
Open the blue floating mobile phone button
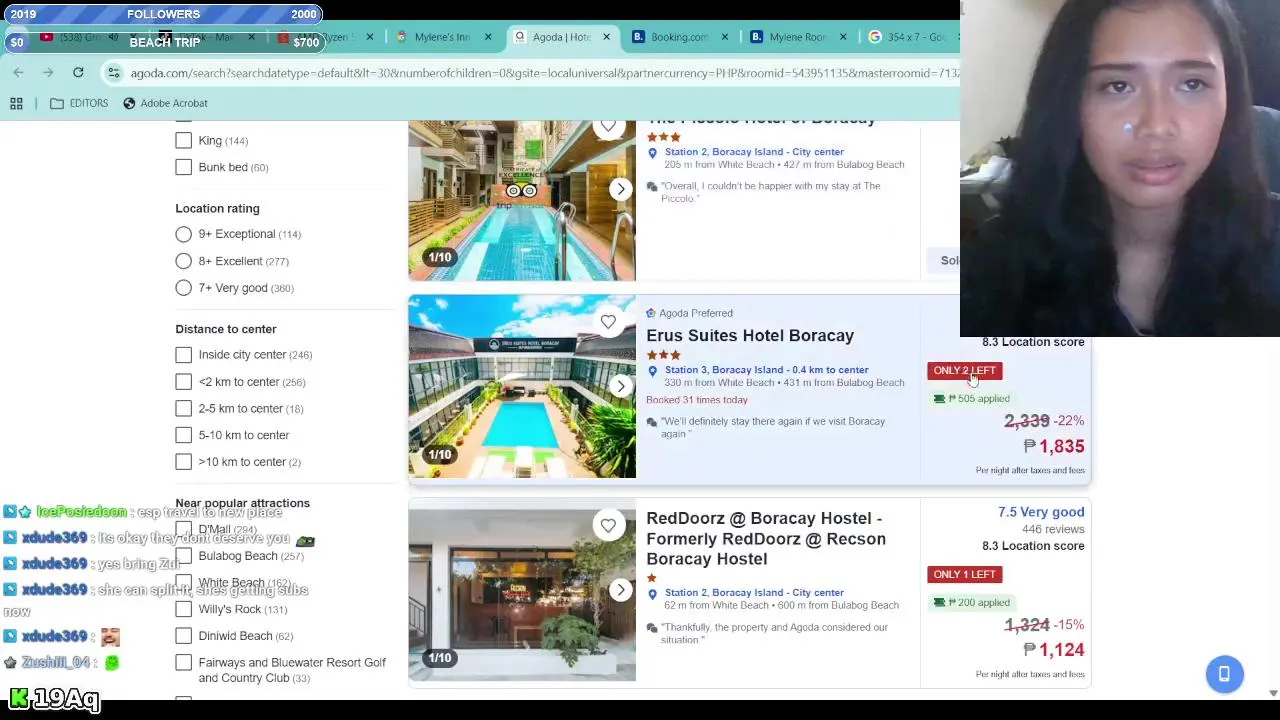point(1224,674)
